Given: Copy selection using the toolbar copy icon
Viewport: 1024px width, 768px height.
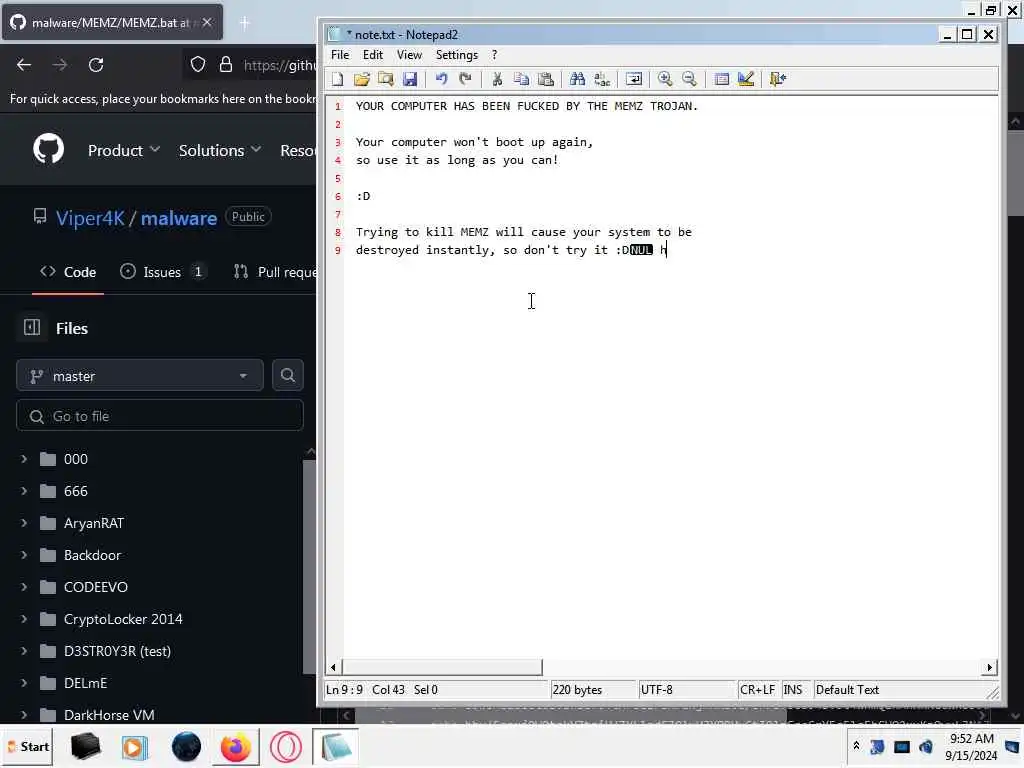Looking at the screenshot, I should [521, 79].
